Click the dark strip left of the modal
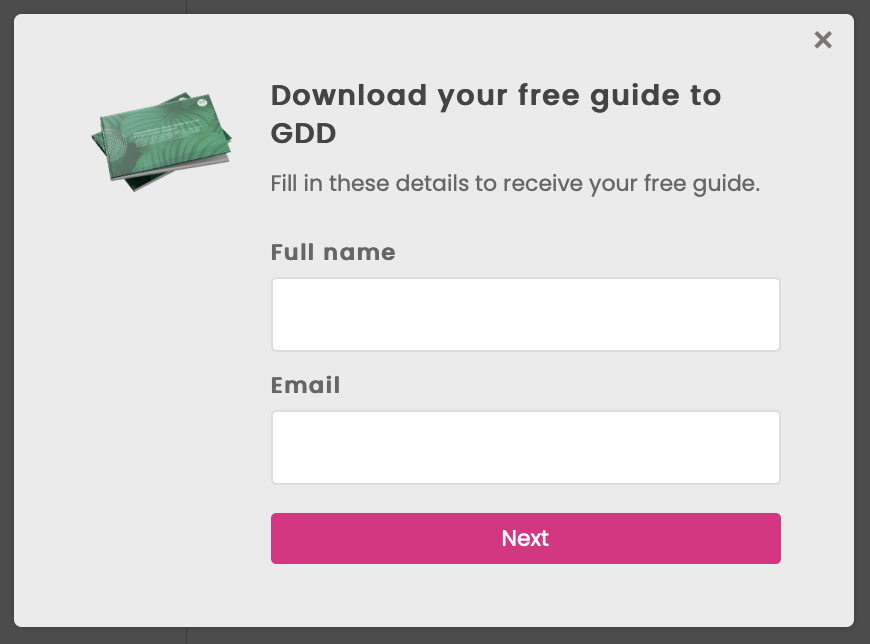Image resolution: width=870 pixels, height=644 pixels. tap(7, 322)
